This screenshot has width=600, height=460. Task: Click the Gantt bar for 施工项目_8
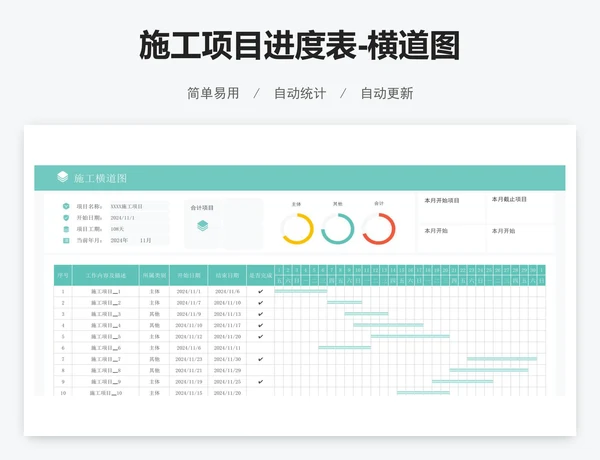coord(489,370)
